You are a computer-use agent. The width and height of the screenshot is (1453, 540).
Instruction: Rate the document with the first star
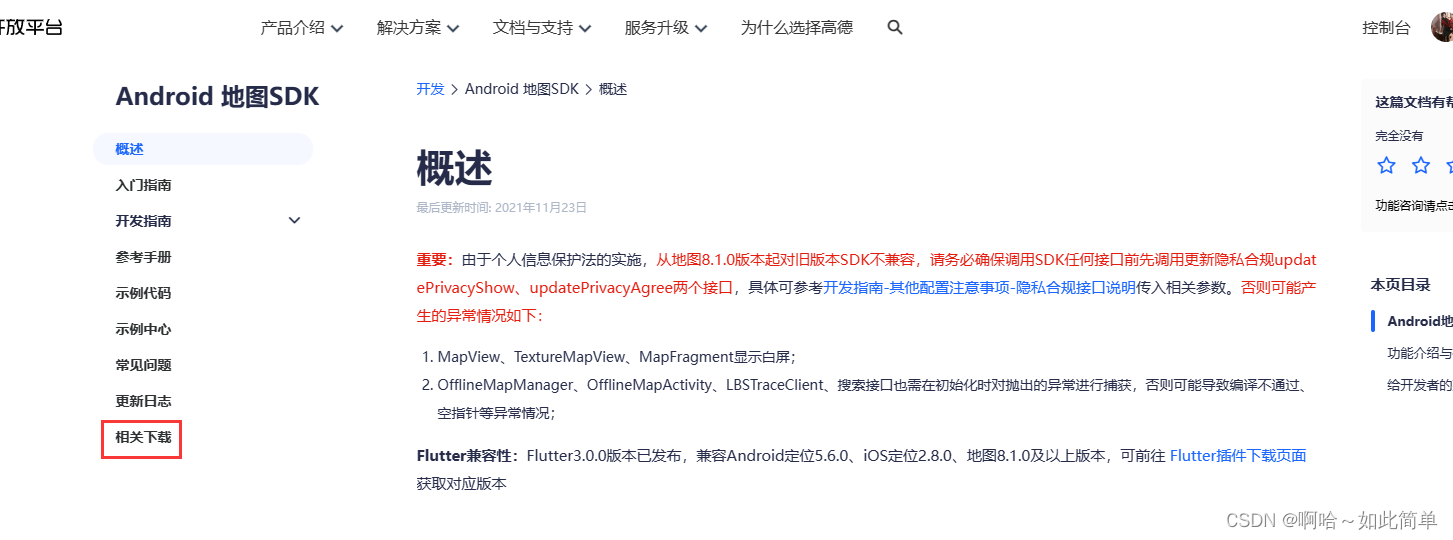coord(1386,166)
